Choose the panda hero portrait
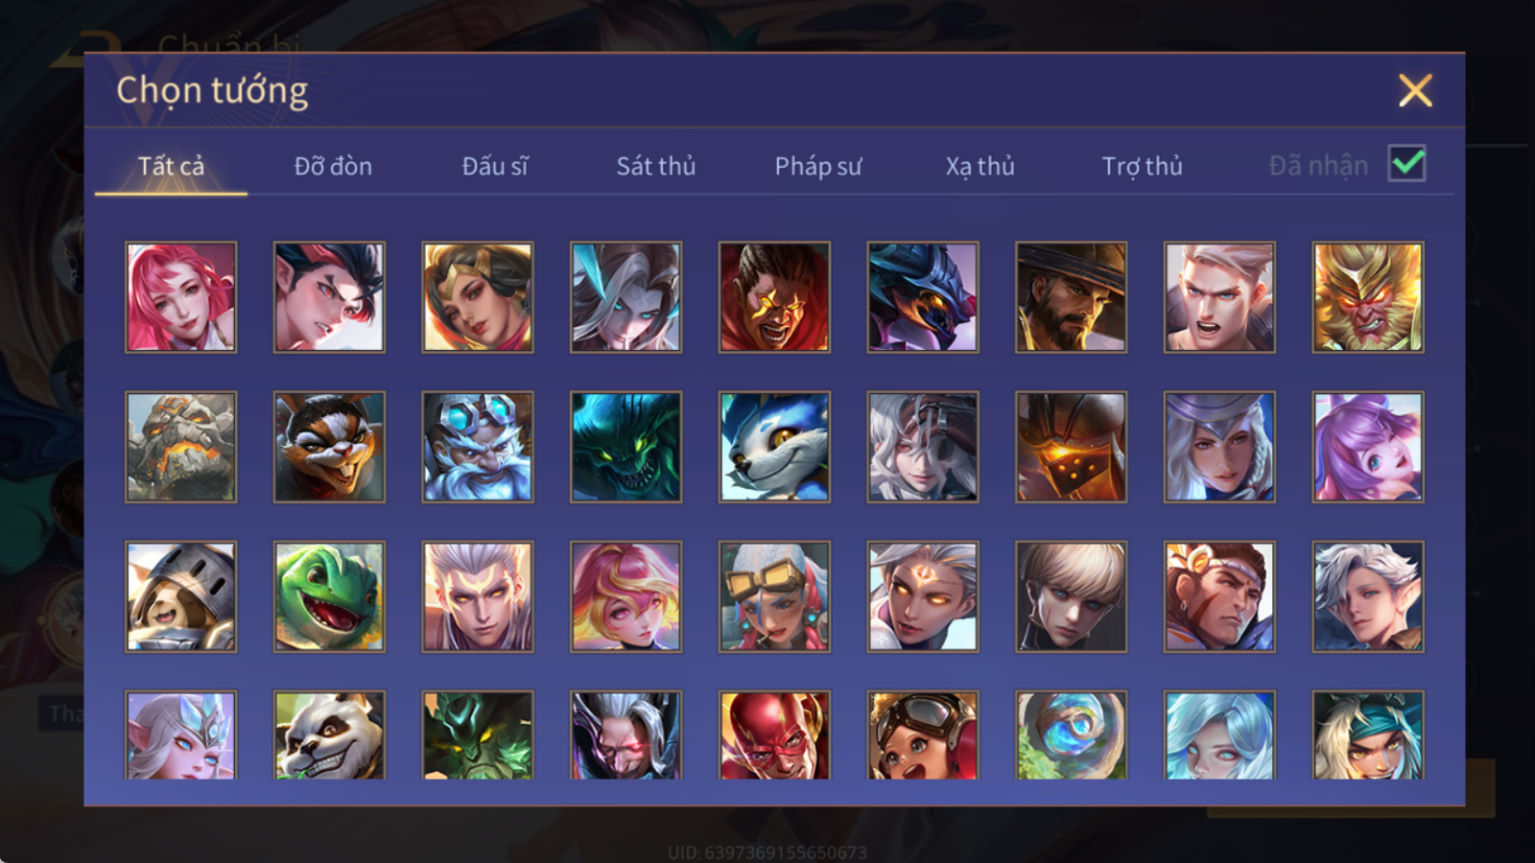 (329, 735)
